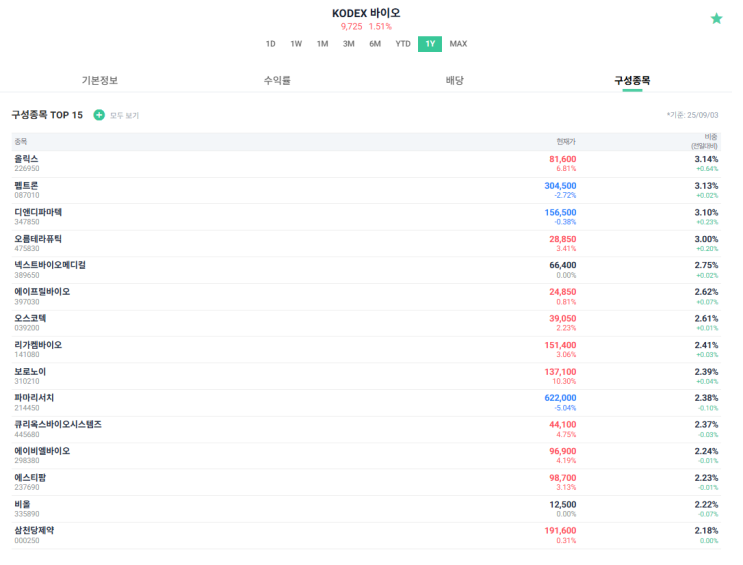The image size is (743, 565).
Task: Click the 3.14% weight value for 올릭스
Action: click(706, 159)
